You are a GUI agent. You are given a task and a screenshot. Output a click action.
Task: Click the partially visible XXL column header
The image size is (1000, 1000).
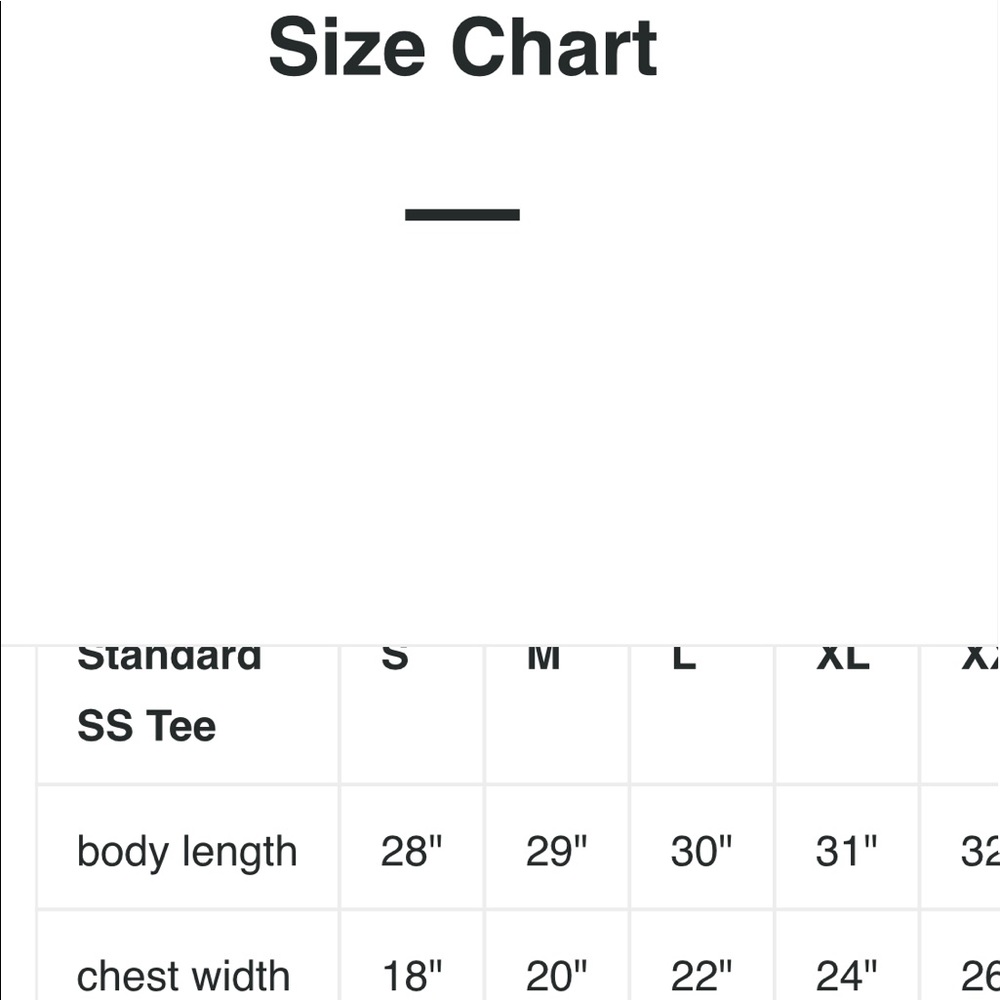point(960,714)
